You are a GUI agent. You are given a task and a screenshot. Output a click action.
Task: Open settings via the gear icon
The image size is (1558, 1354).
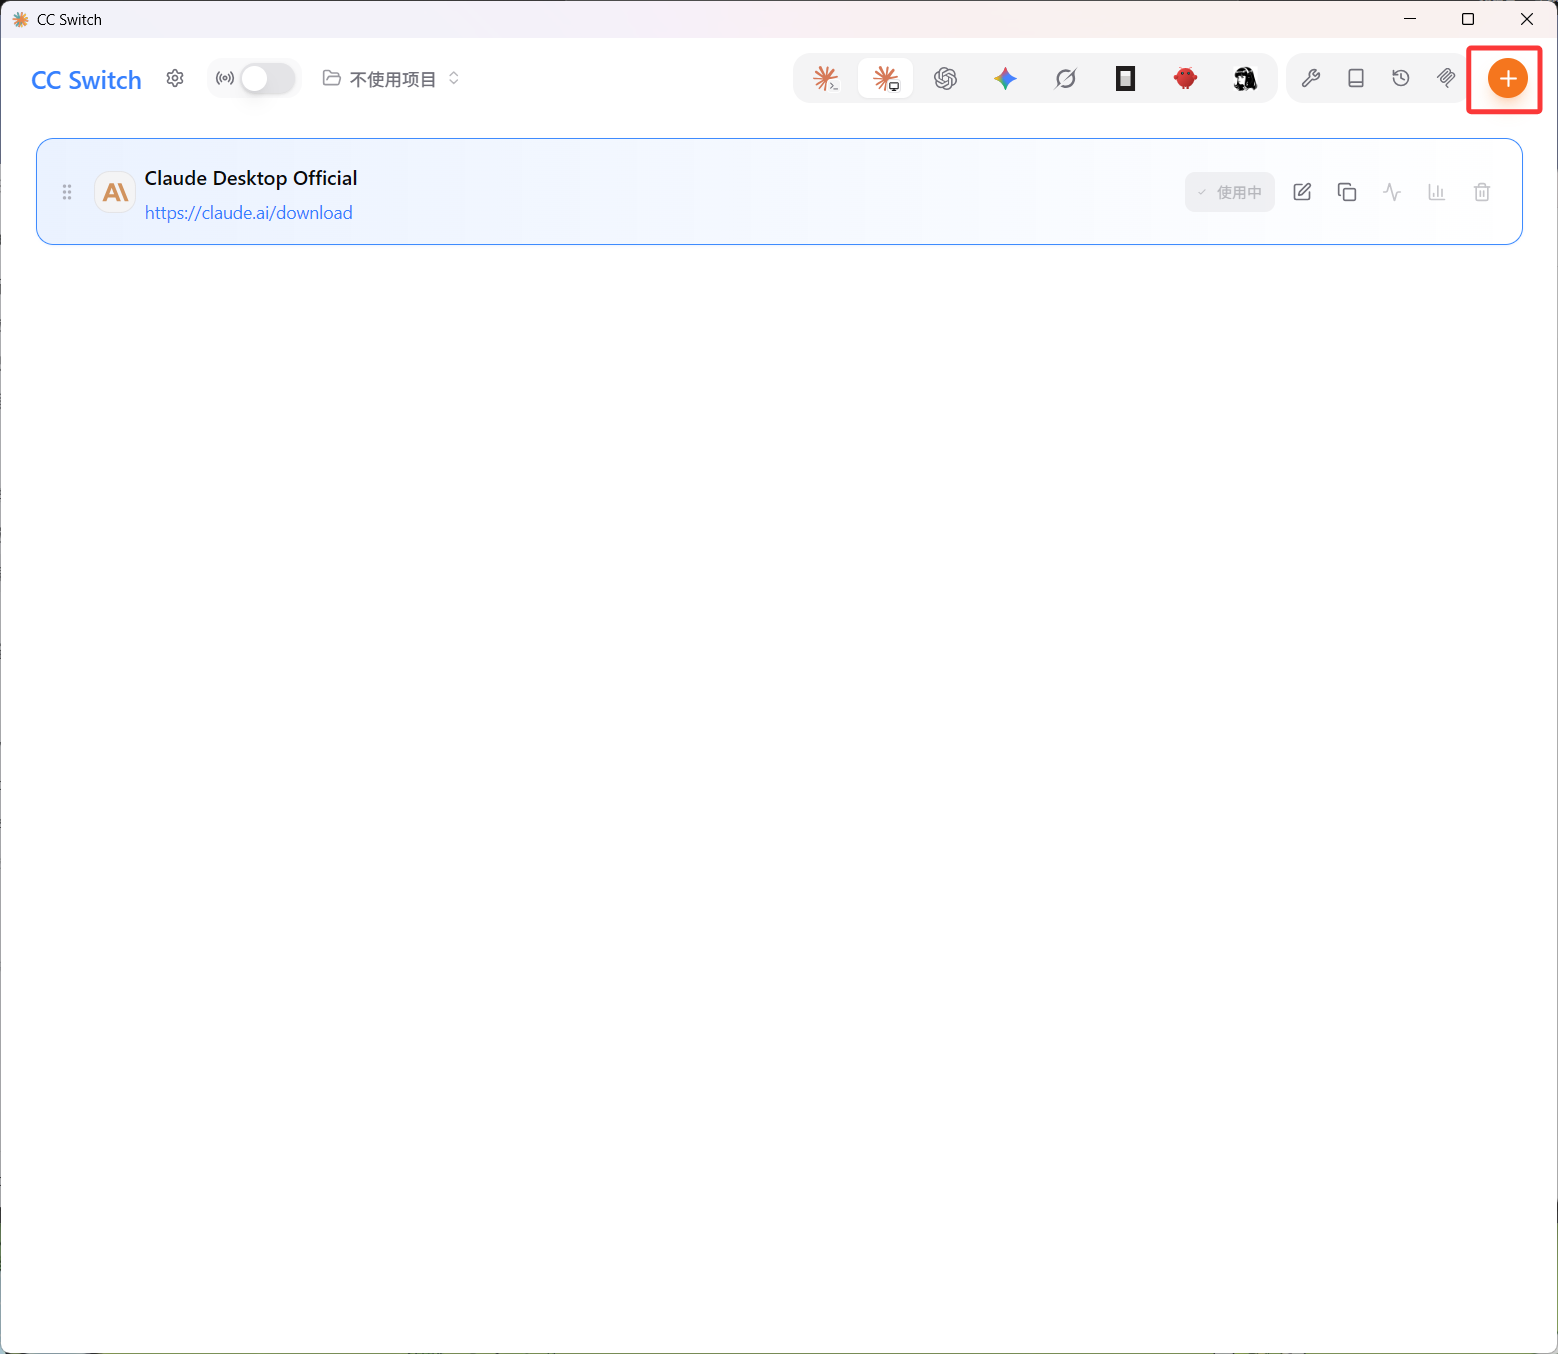(175, 78)
